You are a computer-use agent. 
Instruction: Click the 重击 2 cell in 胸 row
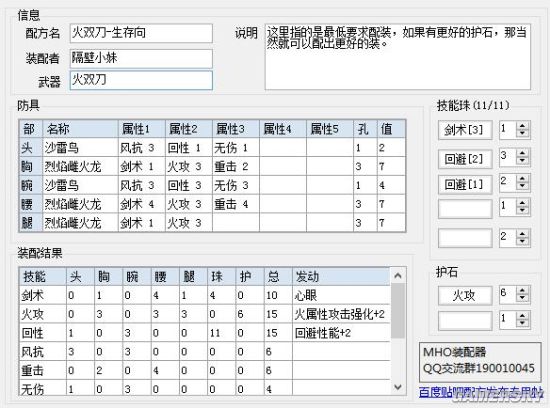click(236, 166)
